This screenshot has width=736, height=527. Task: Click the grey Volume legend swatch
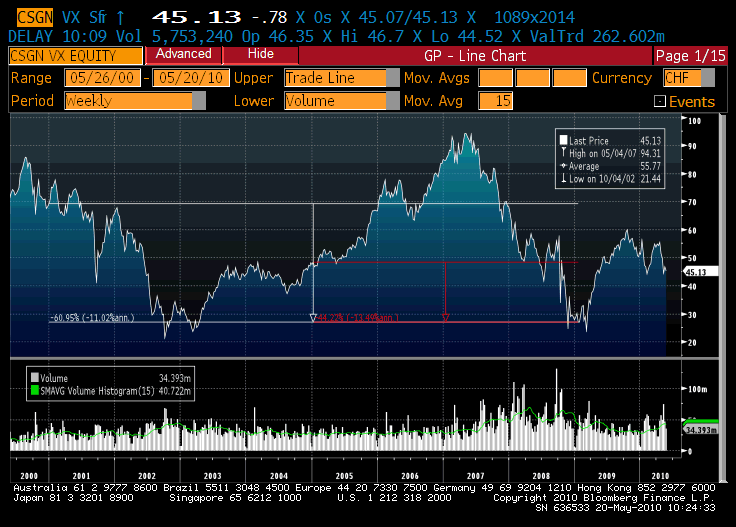pyautogui.click(x=34, y=378)
